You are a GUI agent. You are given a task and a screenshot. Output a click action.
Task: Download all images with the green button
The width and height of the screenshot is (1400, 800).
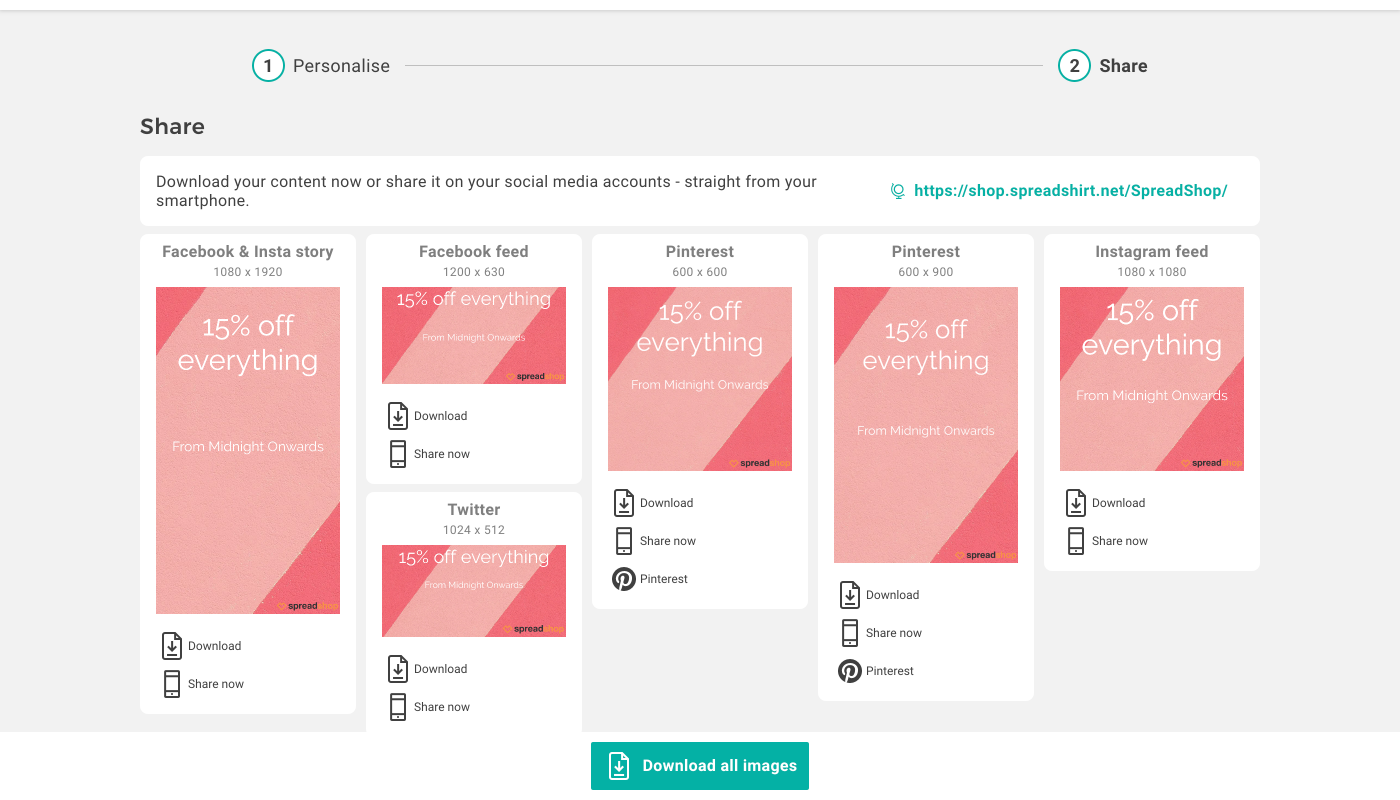pyautogui.click(x=700, y=766)
